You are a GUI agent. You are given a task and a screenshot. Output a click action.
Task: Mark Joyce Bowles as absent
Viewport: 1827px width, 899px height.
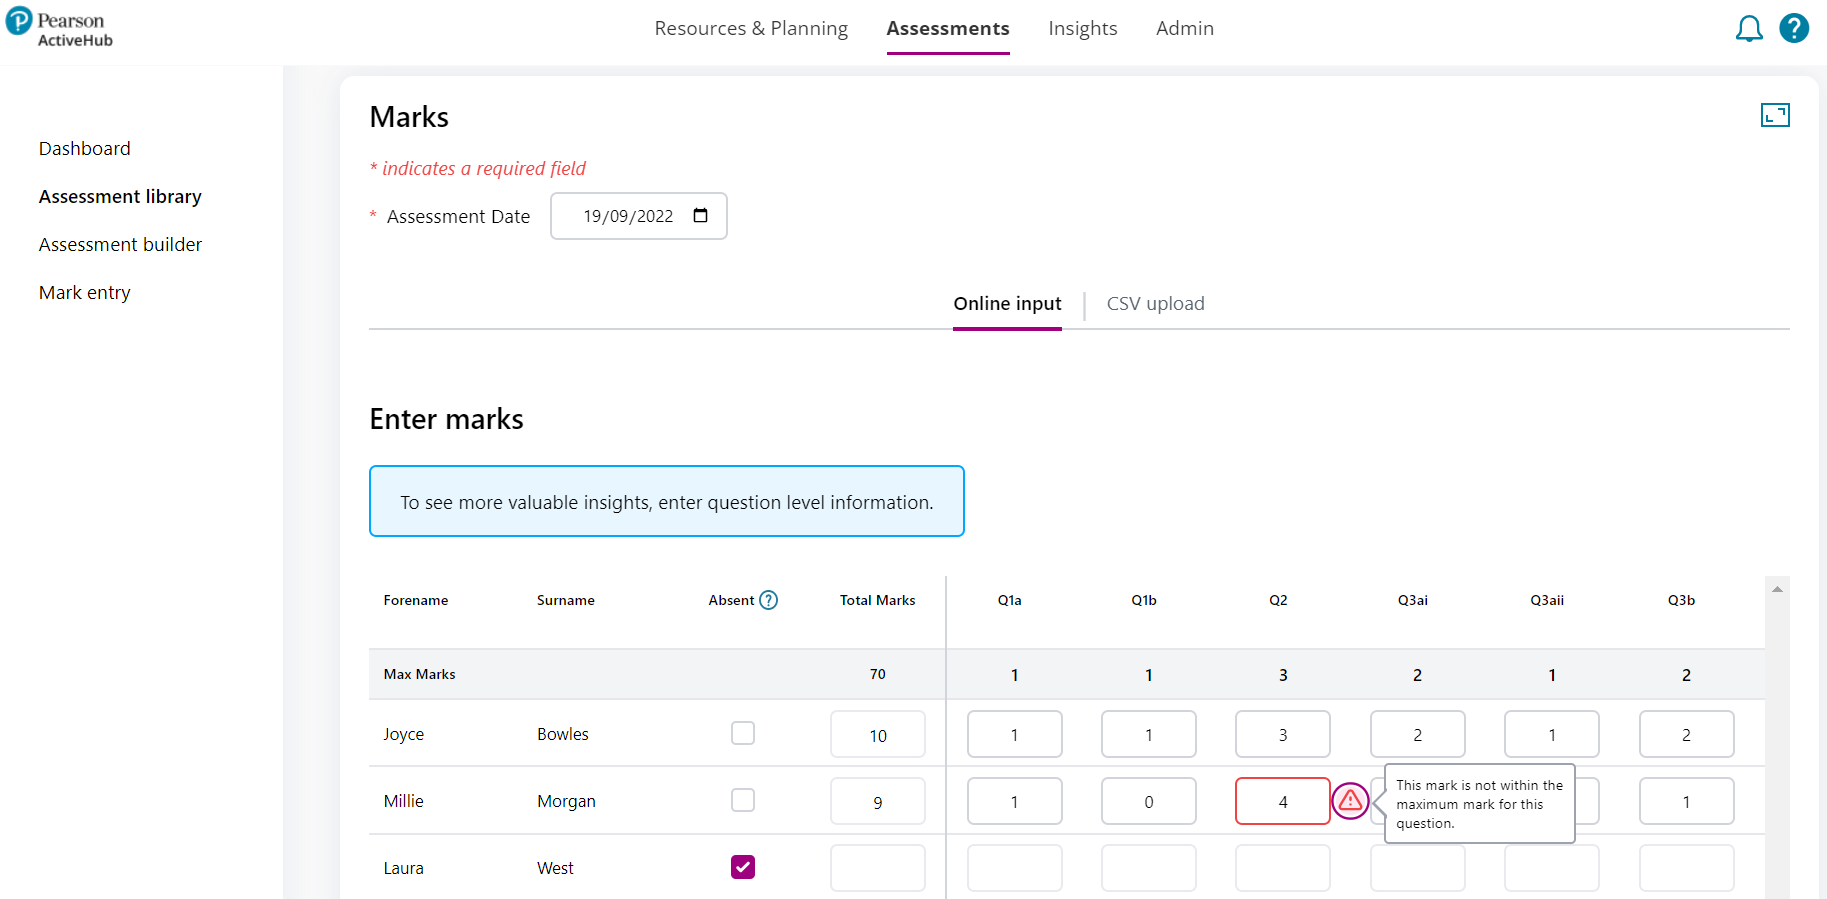[742, 734]
